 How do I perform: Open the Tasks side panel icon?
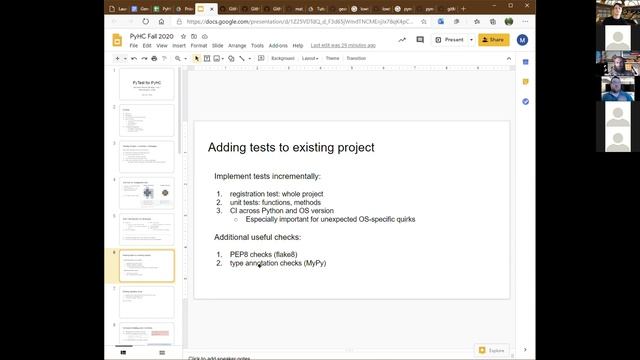[526, 101]
